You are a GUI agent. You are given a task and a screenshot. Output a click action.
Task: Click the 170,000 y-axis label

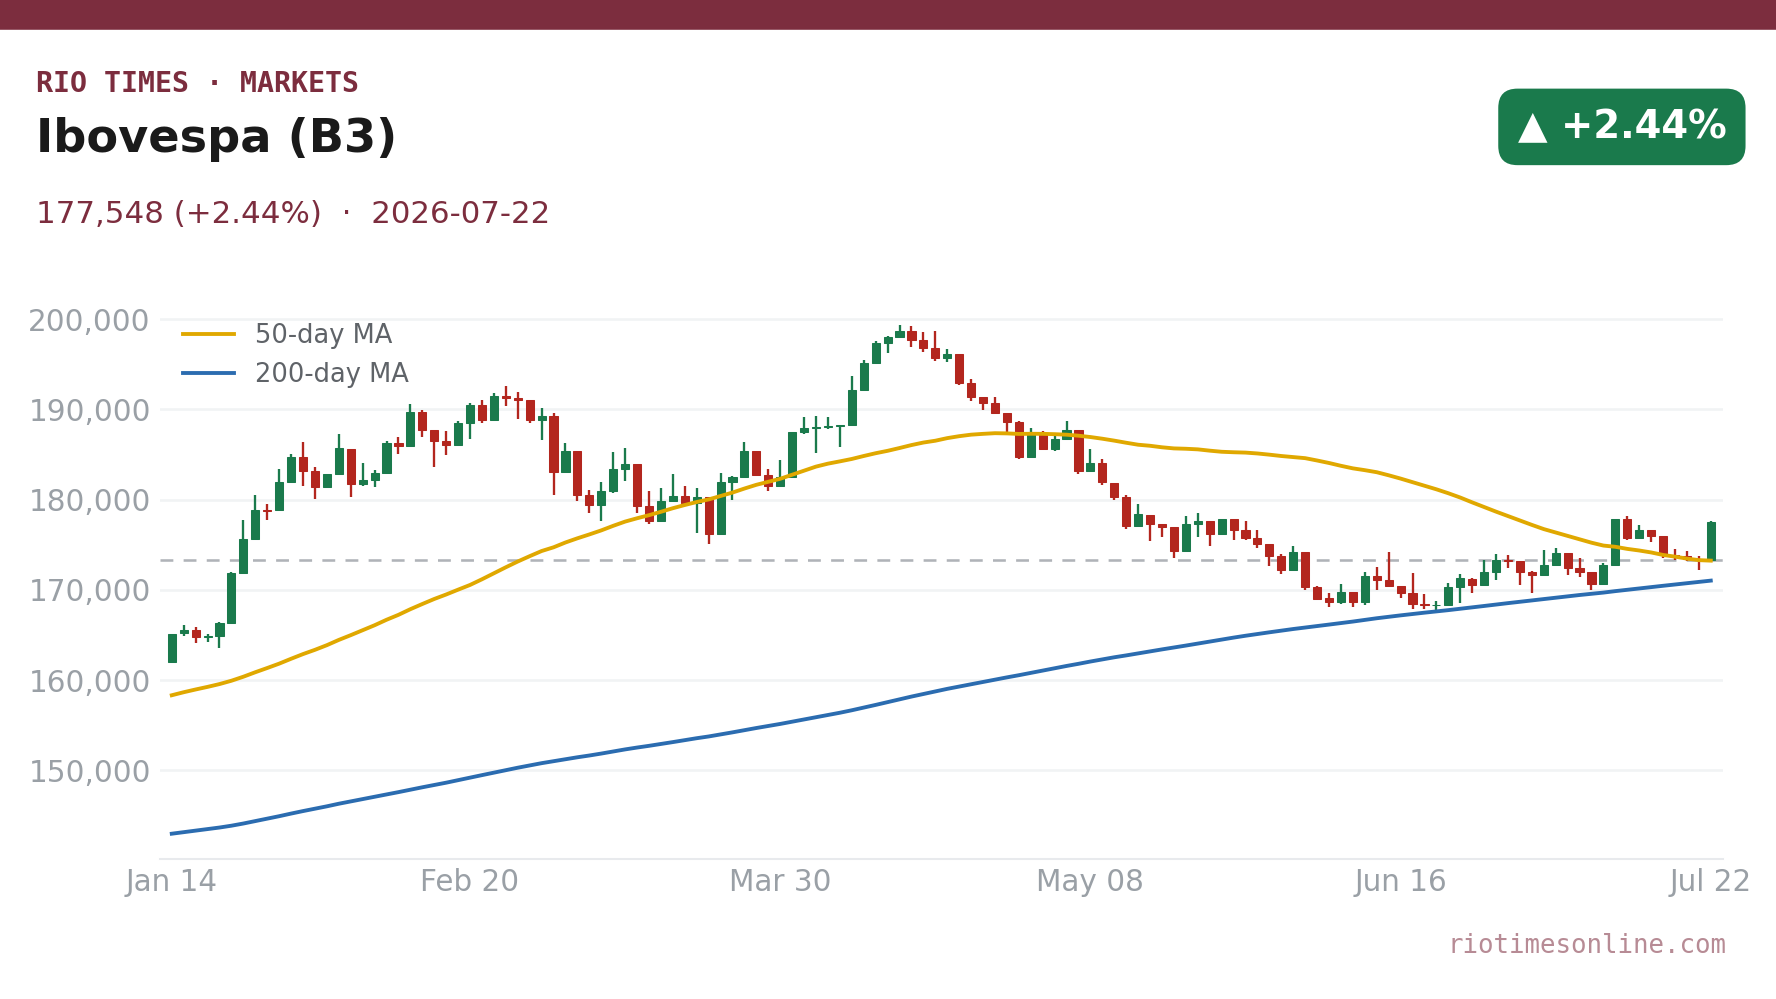(x=88, y=591)
